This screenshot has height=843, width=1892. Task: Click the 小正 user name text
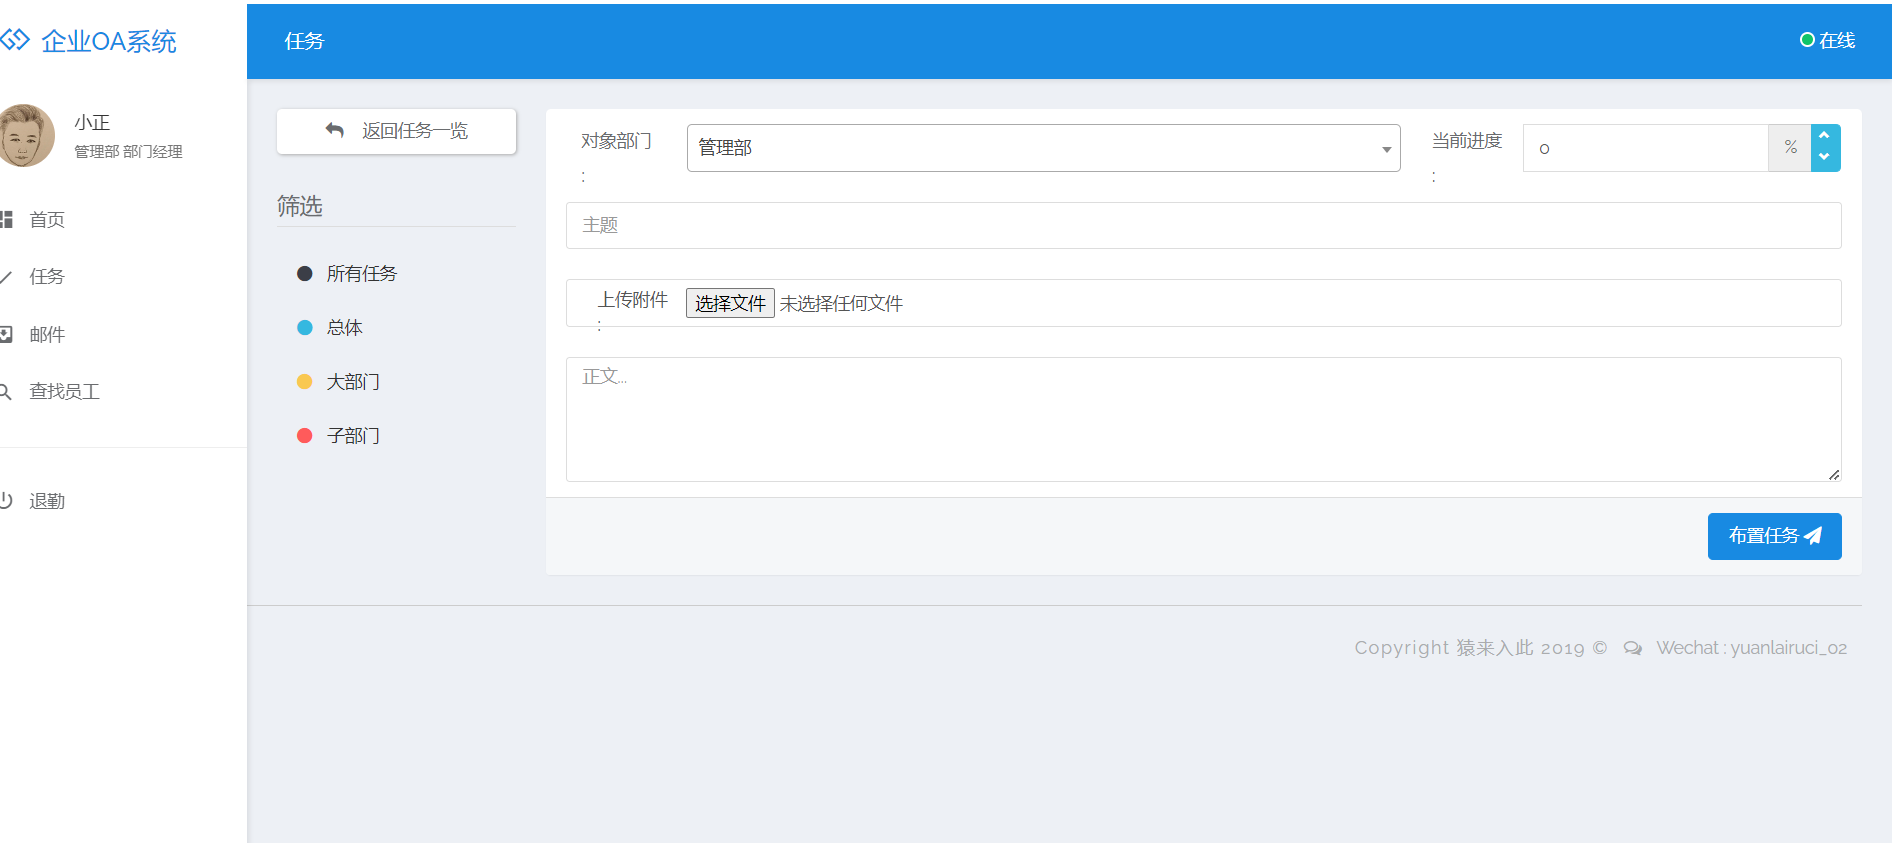pos(92,122)
